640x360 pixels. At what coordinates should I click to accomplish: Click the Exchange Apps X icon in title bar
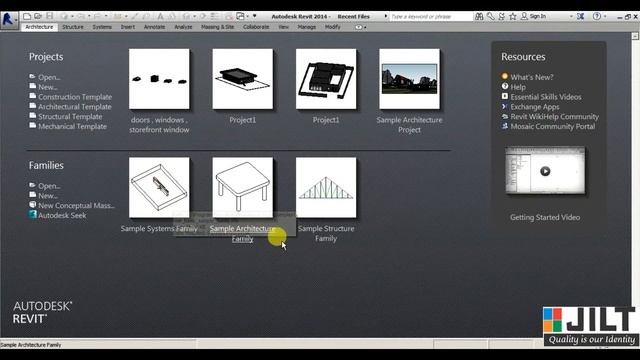coord(580,16)
